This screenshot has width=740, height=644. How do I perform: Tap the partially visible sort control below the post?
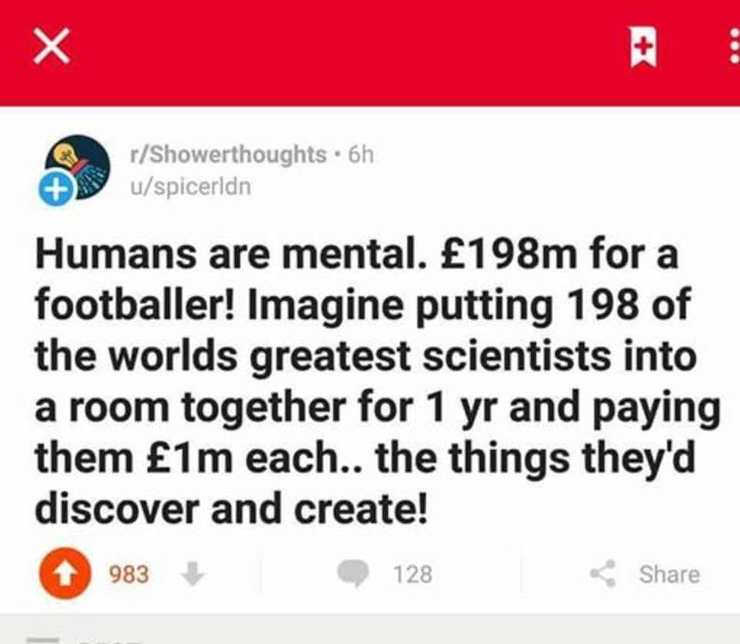[x=85, y=641]
